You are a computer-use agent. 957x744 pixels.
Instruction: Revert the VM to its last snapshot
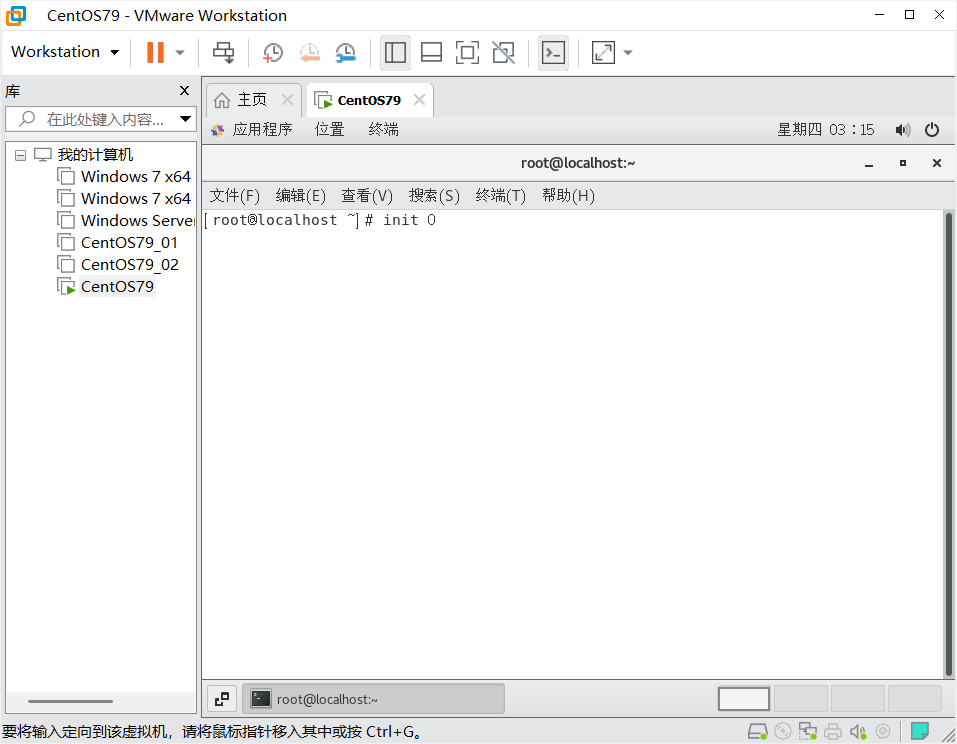(x=309, y=52)
